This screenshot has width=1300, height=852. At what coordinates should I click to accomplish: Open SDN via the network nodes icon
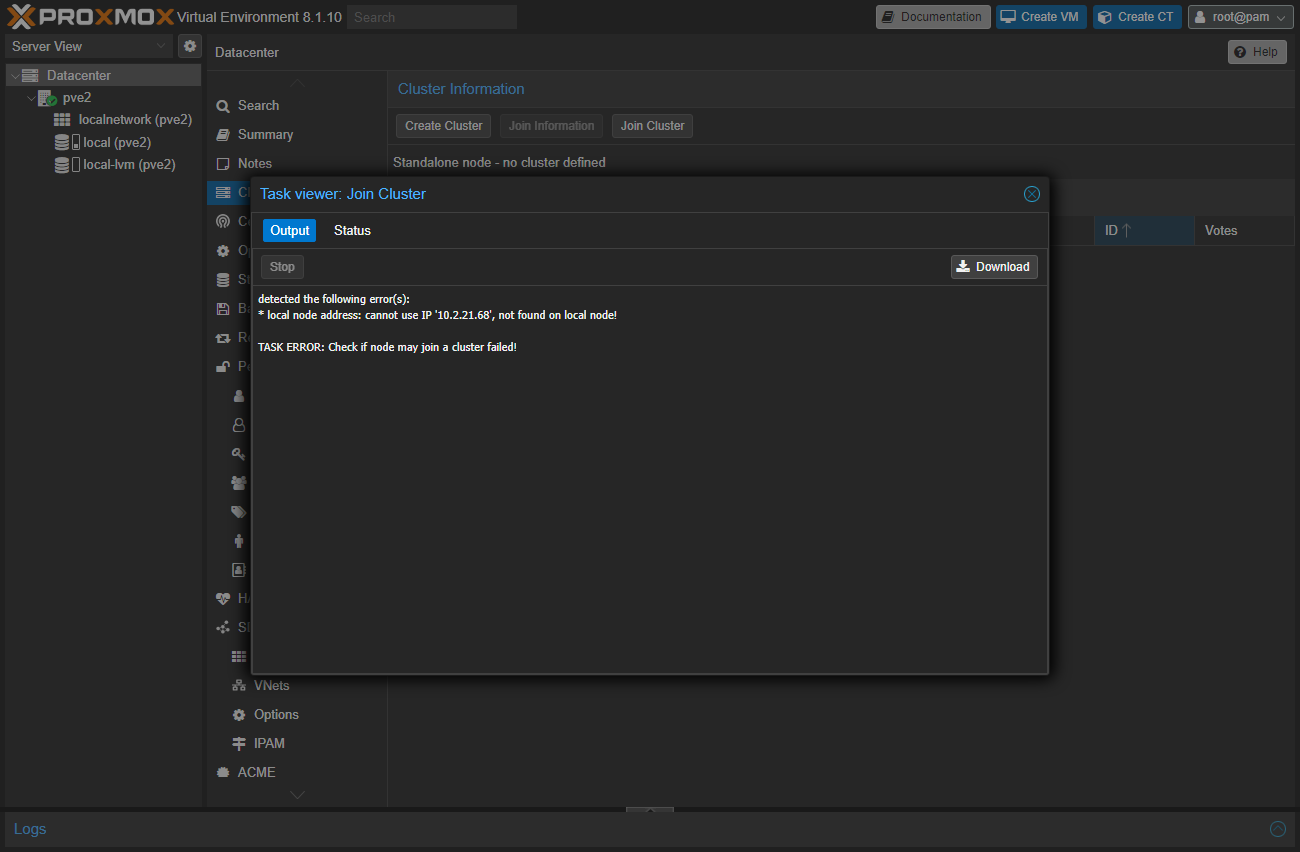[223, 627]
